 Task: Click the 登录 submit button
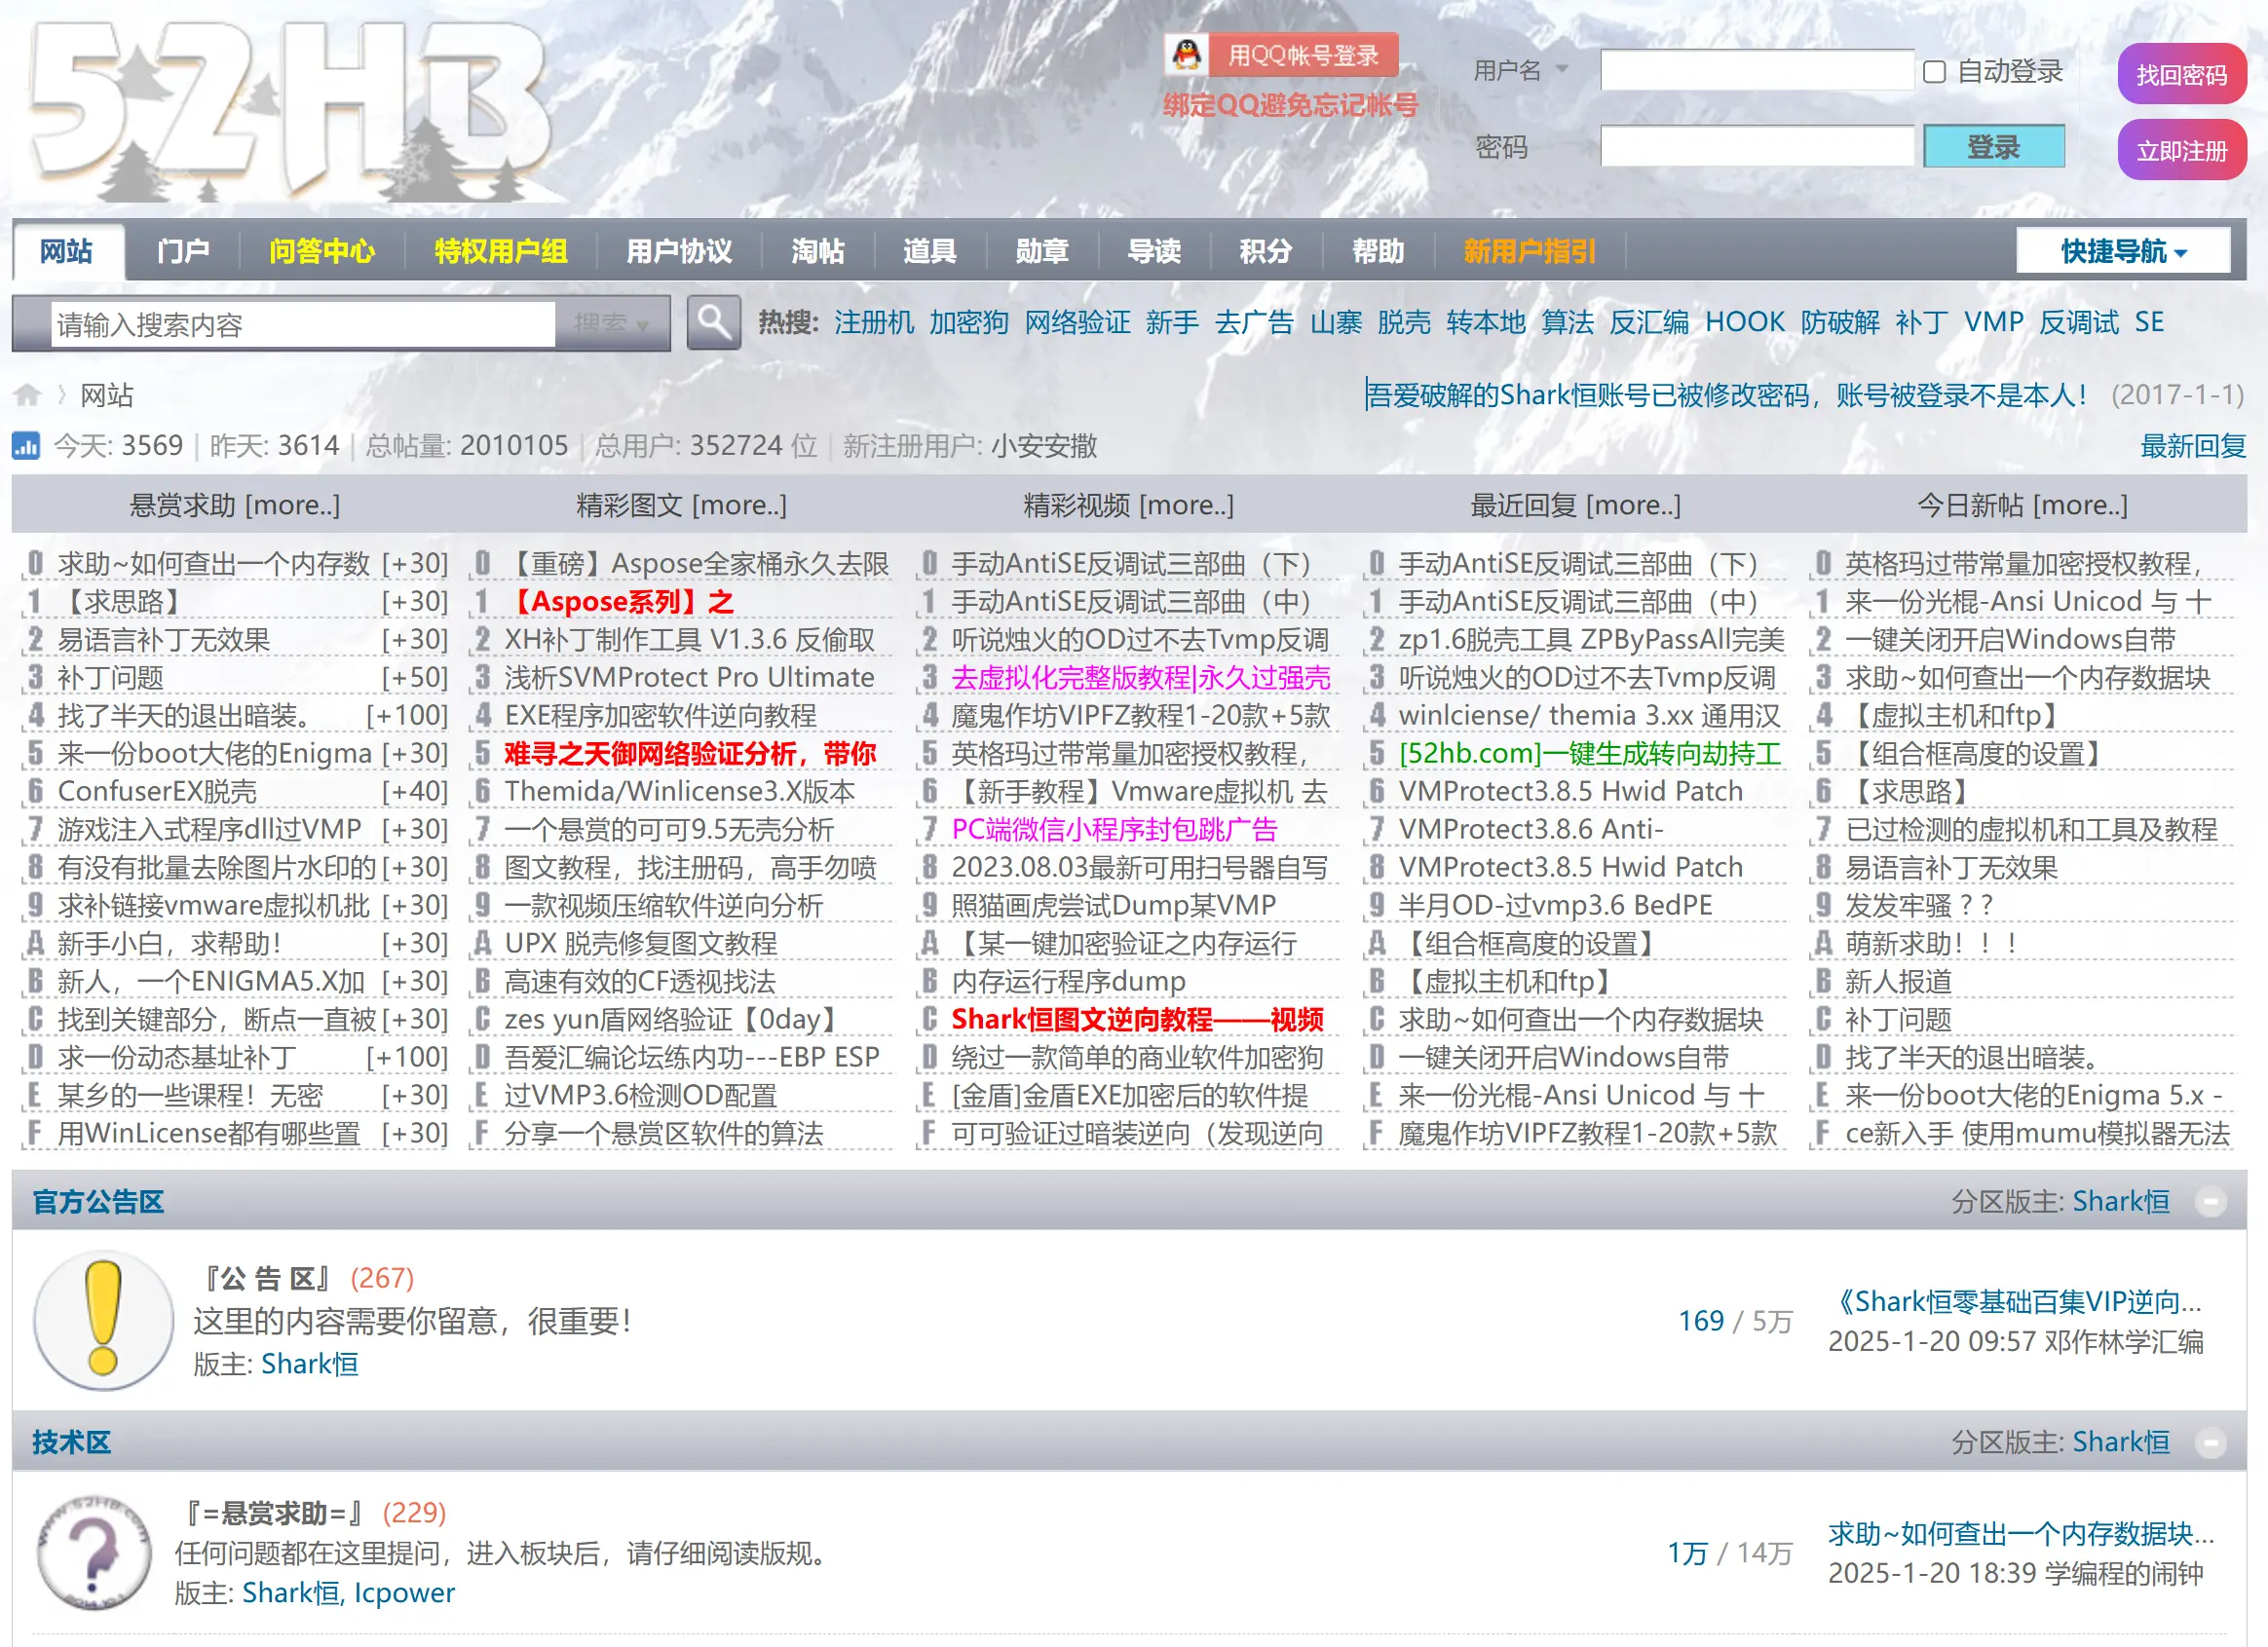(x=1993, y=147)
